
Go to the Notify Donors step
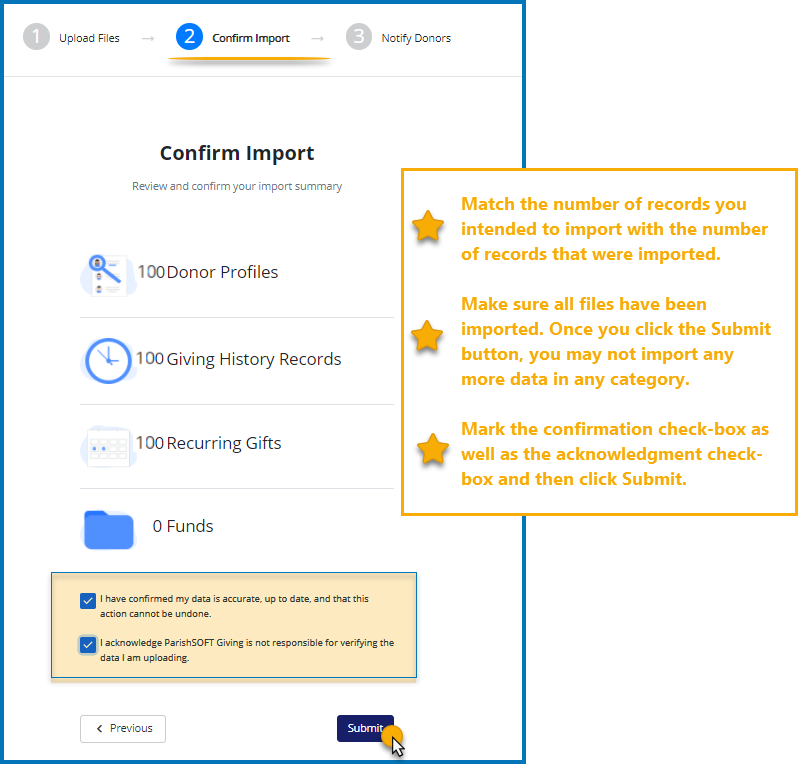click(x=416, y=38)
